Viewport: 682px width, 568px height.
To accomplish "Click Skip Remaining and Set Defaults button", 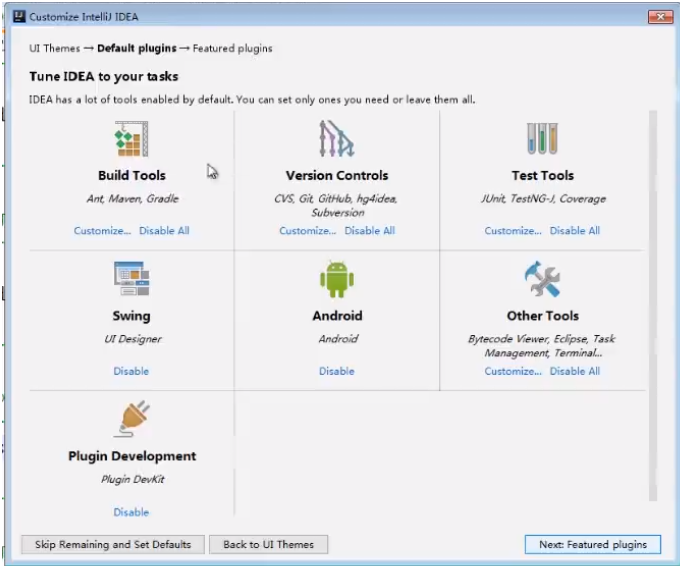I will tap(113, 545).
